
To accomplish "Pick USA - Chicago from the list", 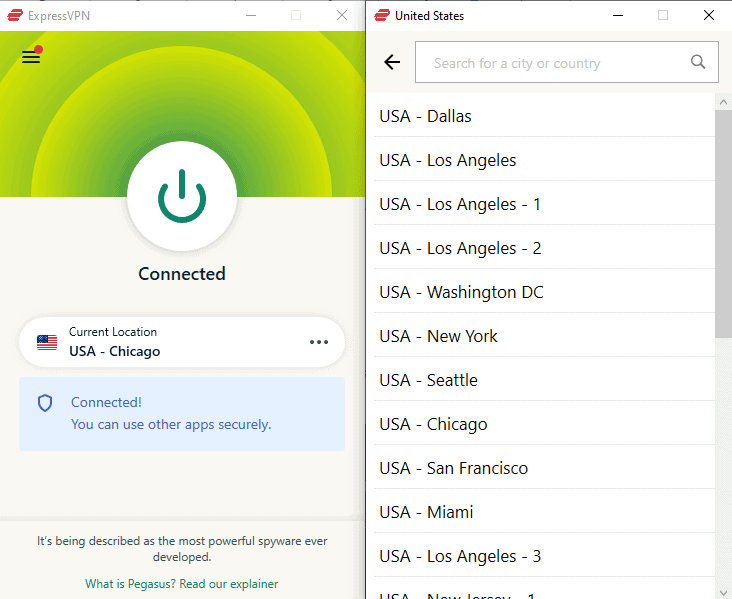I will point(544,423).
